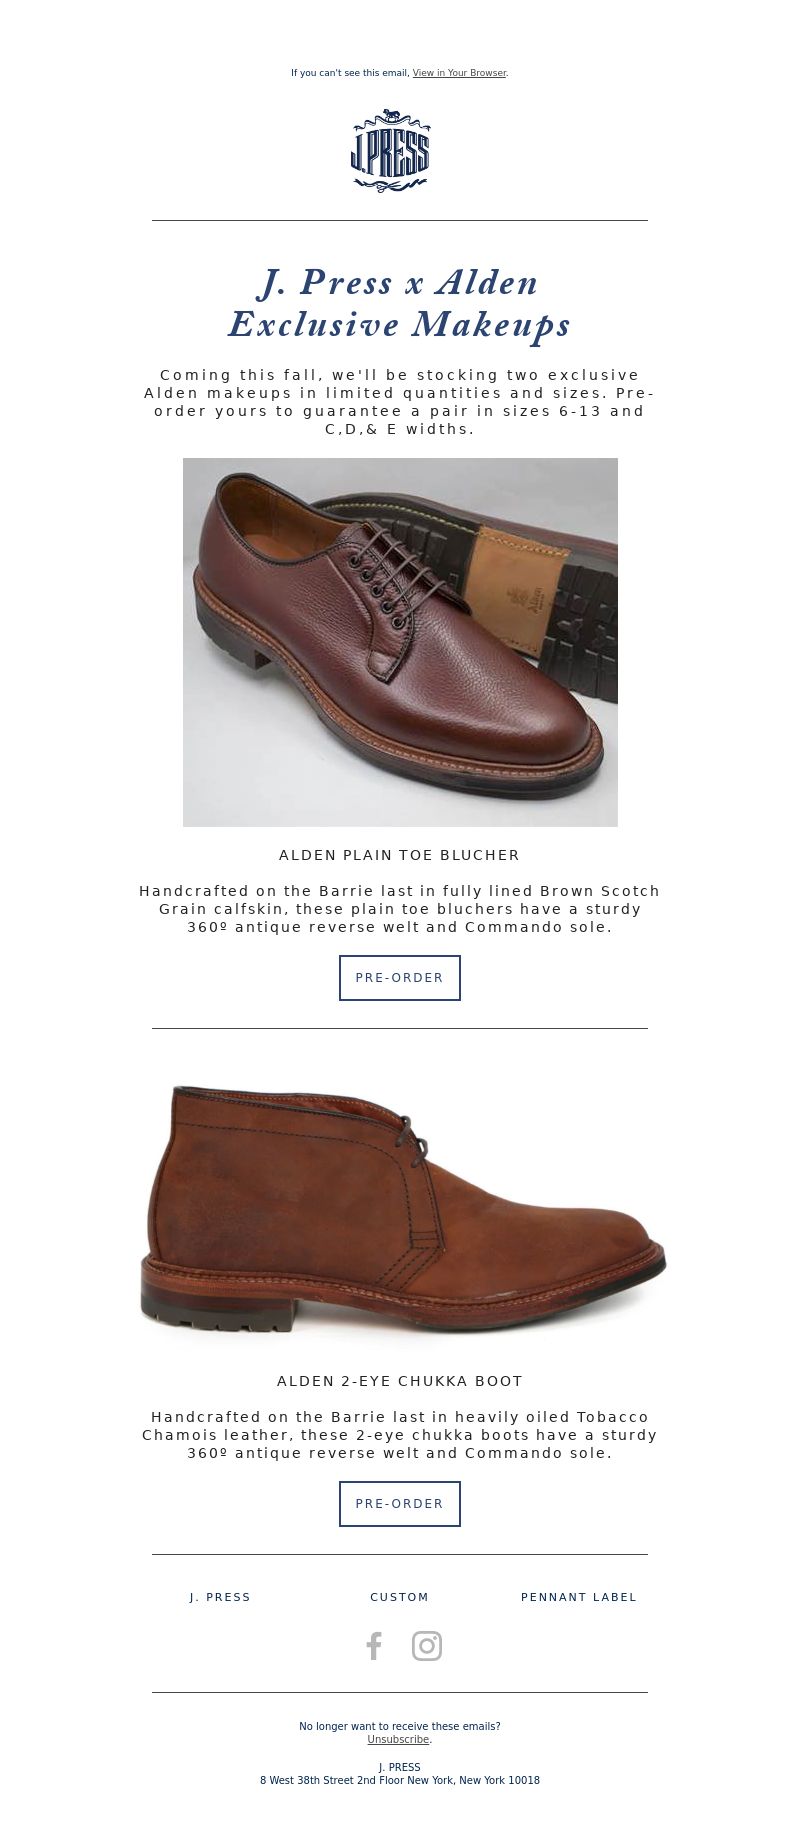Click the Unsubscribe link
Image resolution: width=800 pixels, height=1826 pixels.
(x=398, y=1739)
